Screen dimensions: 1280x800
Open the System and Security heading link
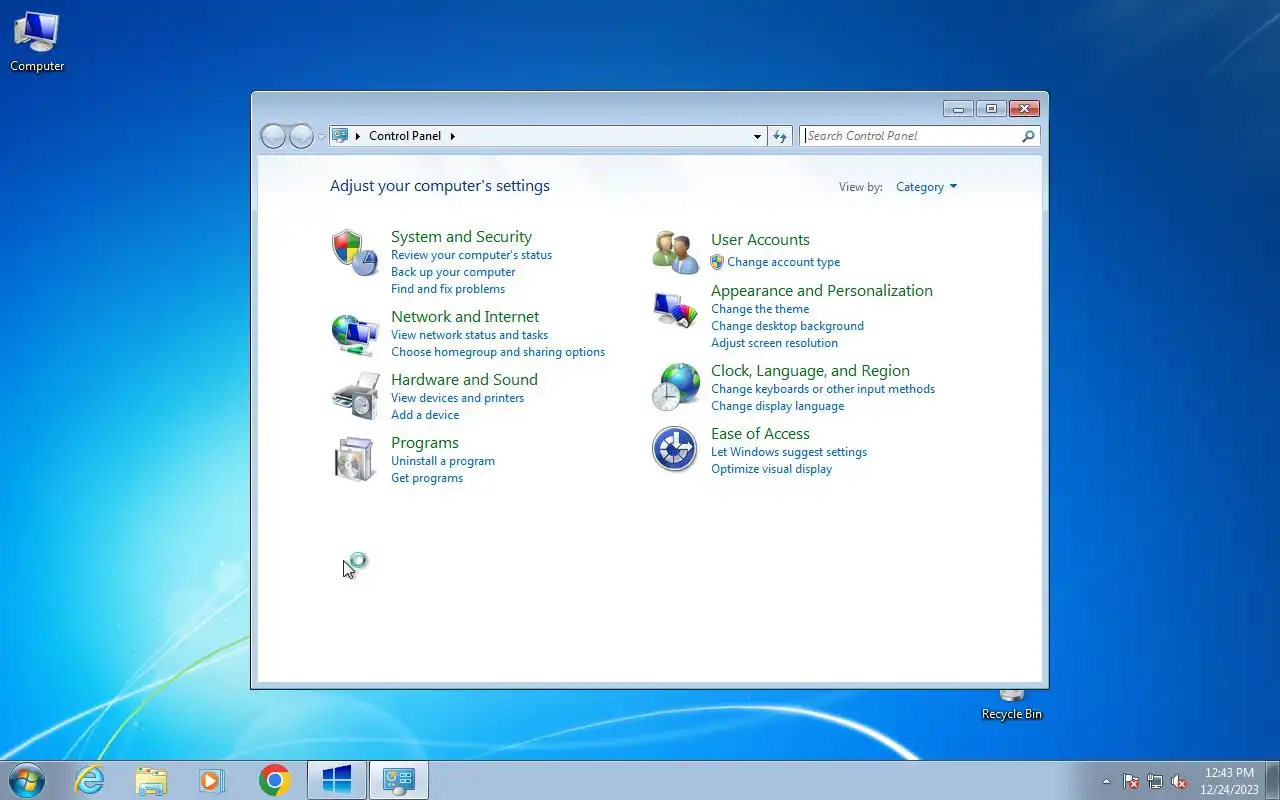coord(461,237)
